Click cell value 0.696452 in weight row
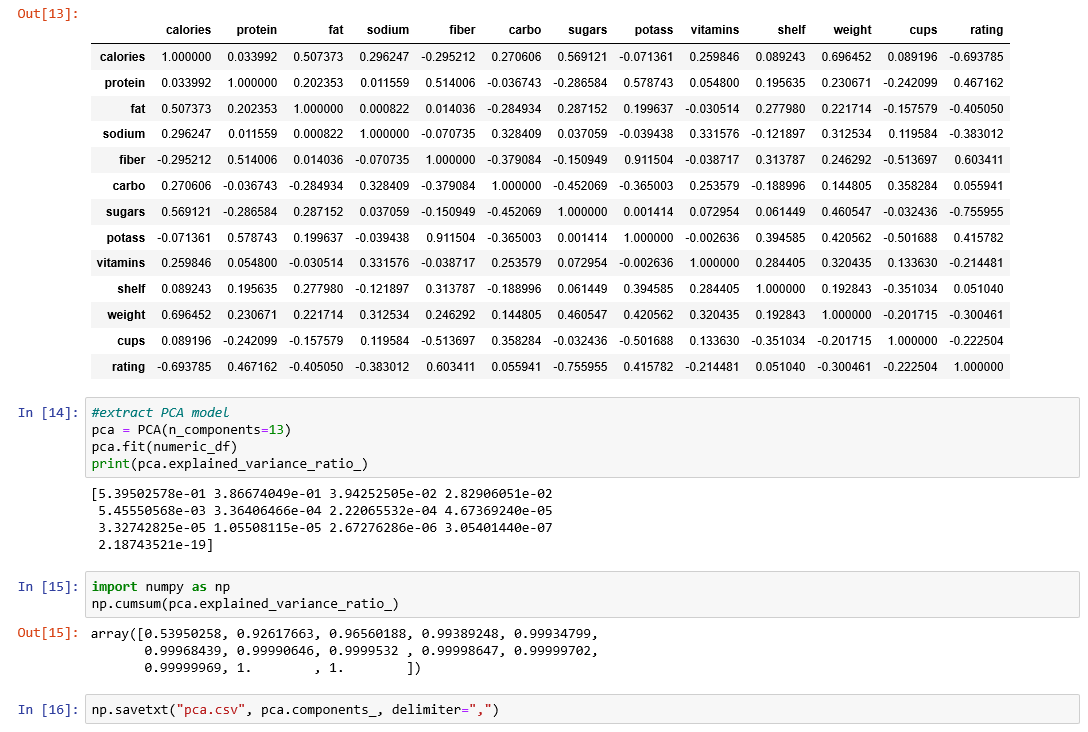 click(x=186, y=315)
